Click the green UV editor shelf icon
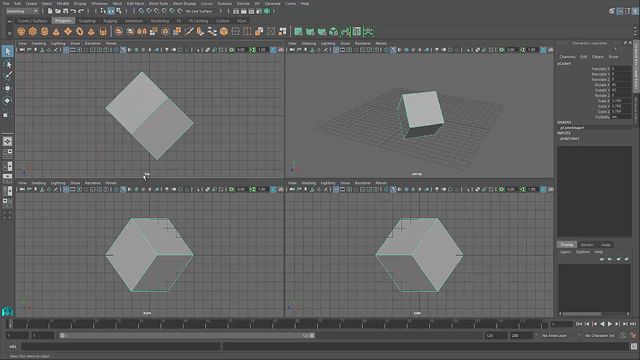The image size is (640, 360). coord(357,31)
